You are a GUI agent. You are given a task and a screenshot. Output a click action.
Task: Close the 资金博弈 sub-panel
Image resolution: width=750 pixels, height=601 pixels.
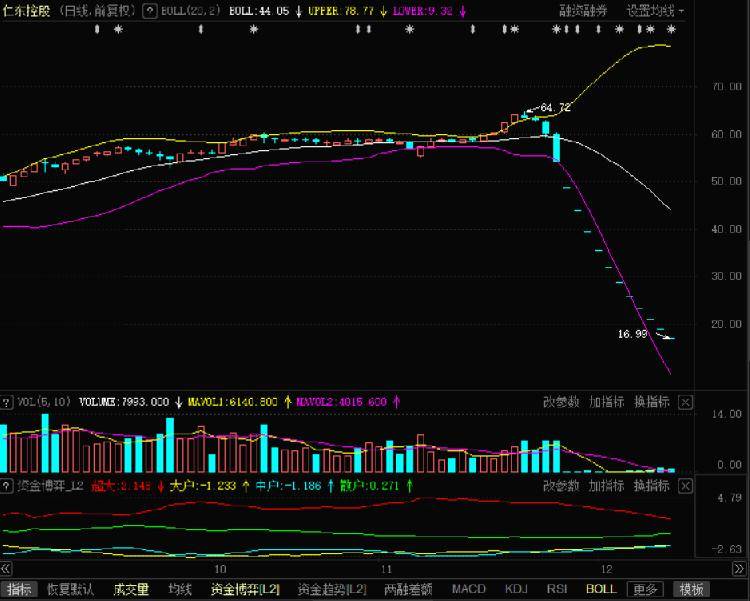click(x=685, y=486)
